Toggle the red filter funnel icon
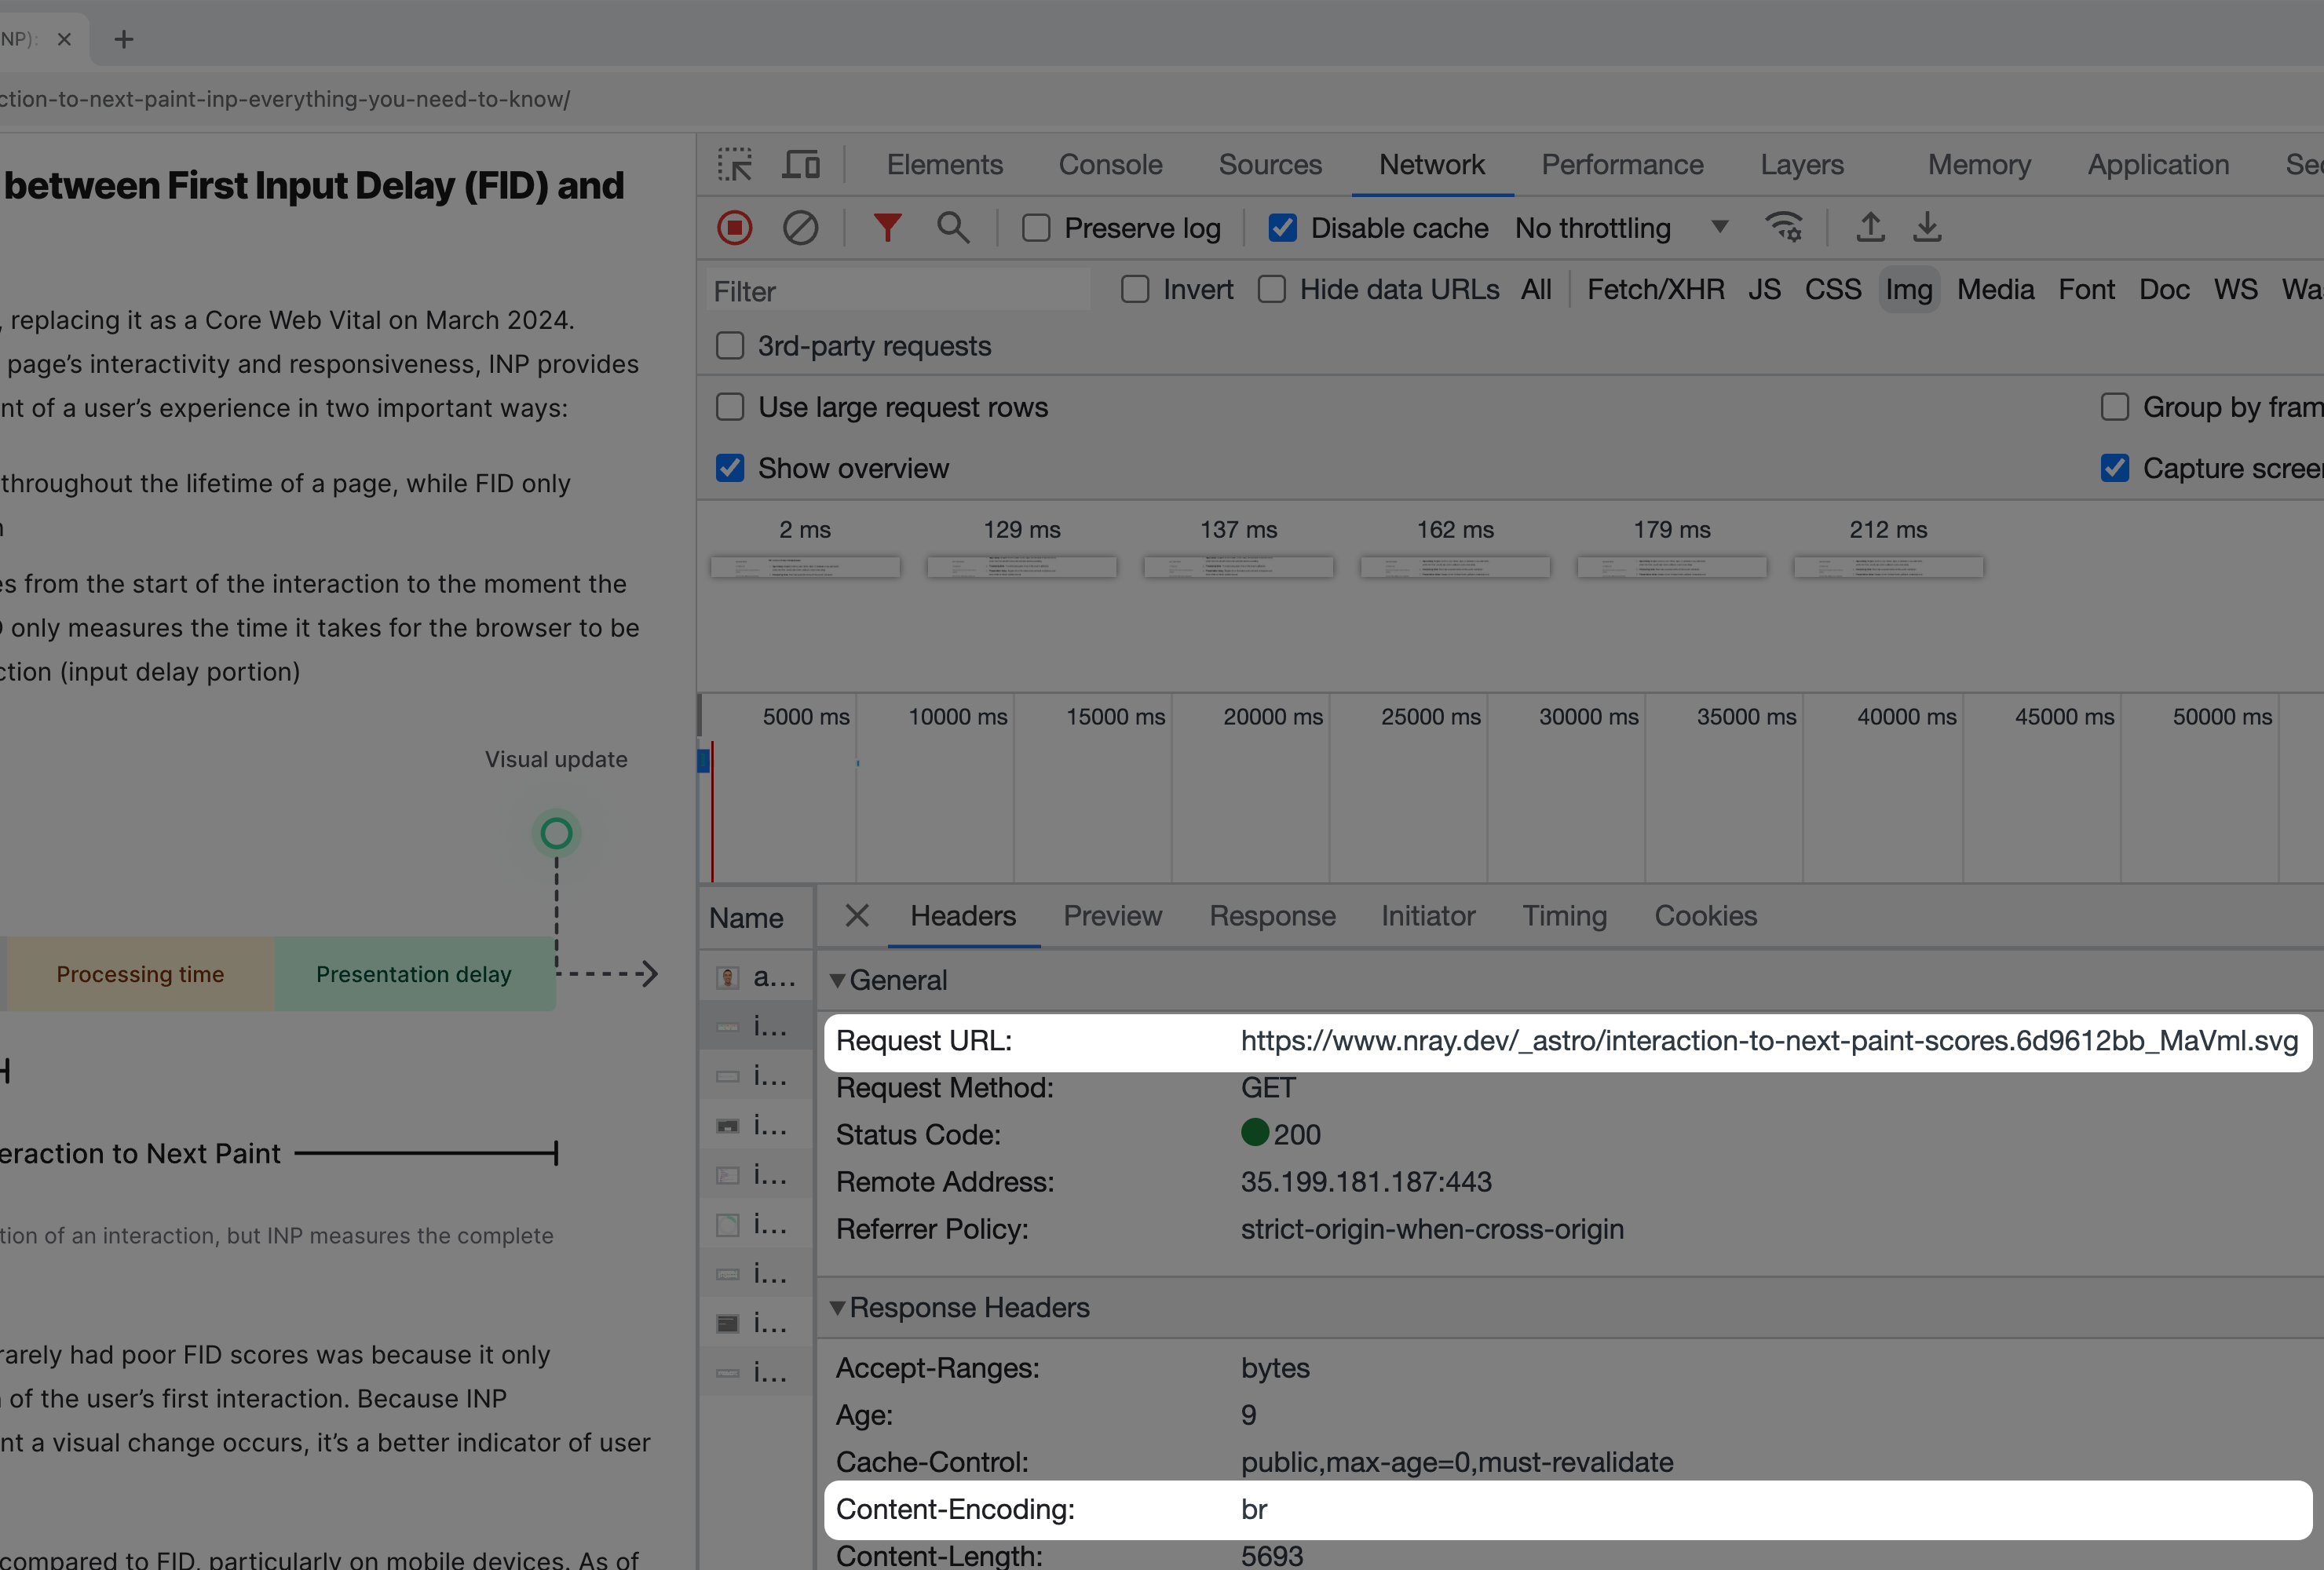2324x1570 pixels. pyautogui.click(x=887, y=228)
